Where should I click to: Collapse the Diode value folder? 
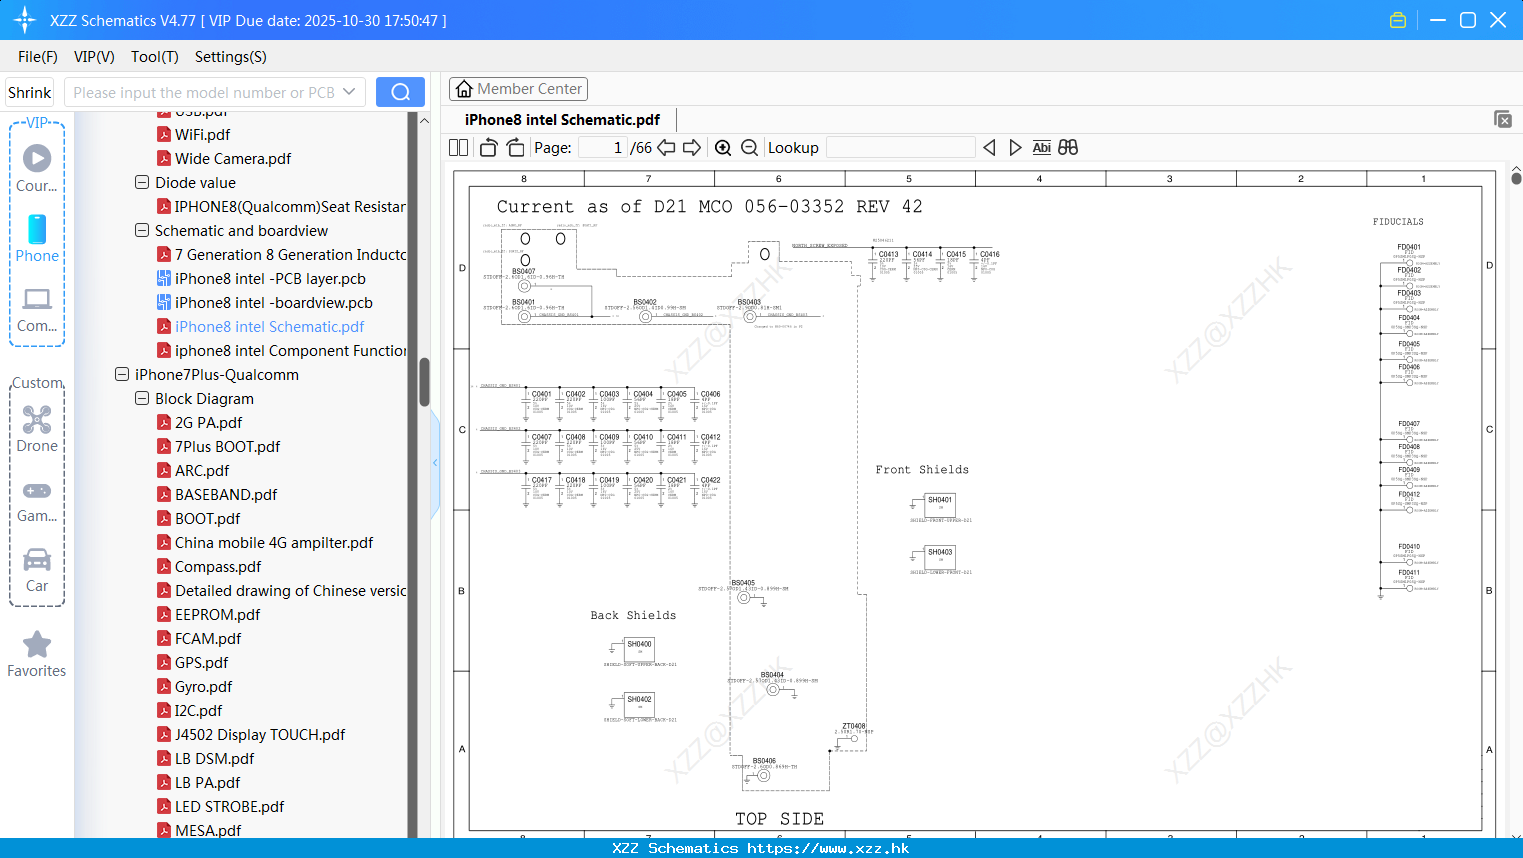click(x=142, y=183)
